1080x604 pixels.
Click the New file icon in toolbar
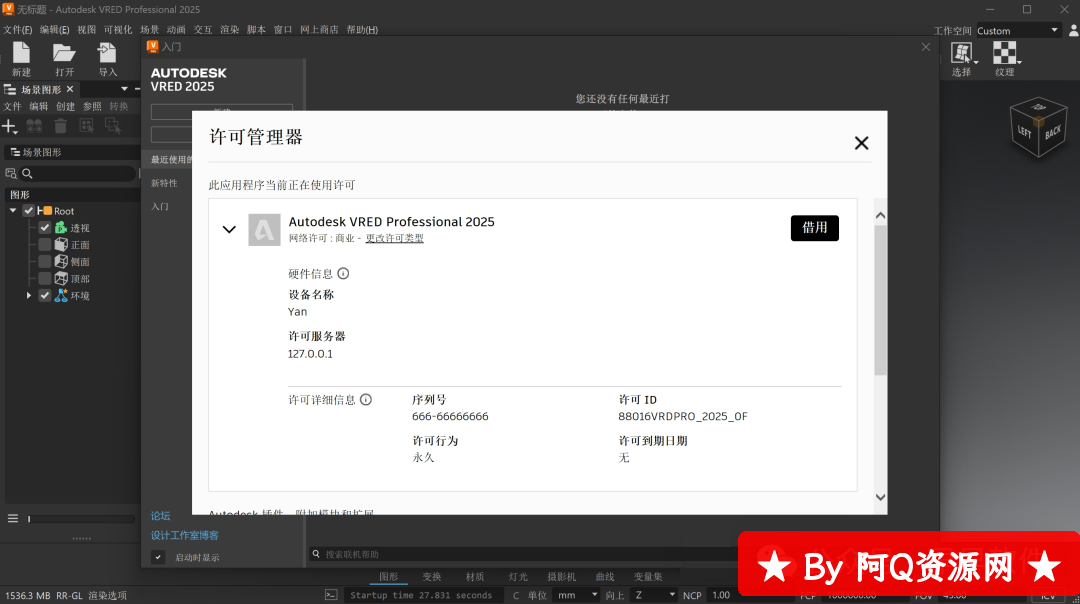[x=21, y=53]
